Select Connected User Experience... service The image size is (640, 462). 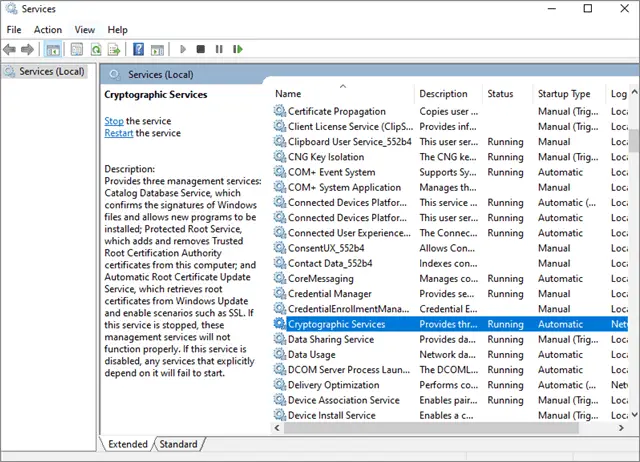[451, 233]
